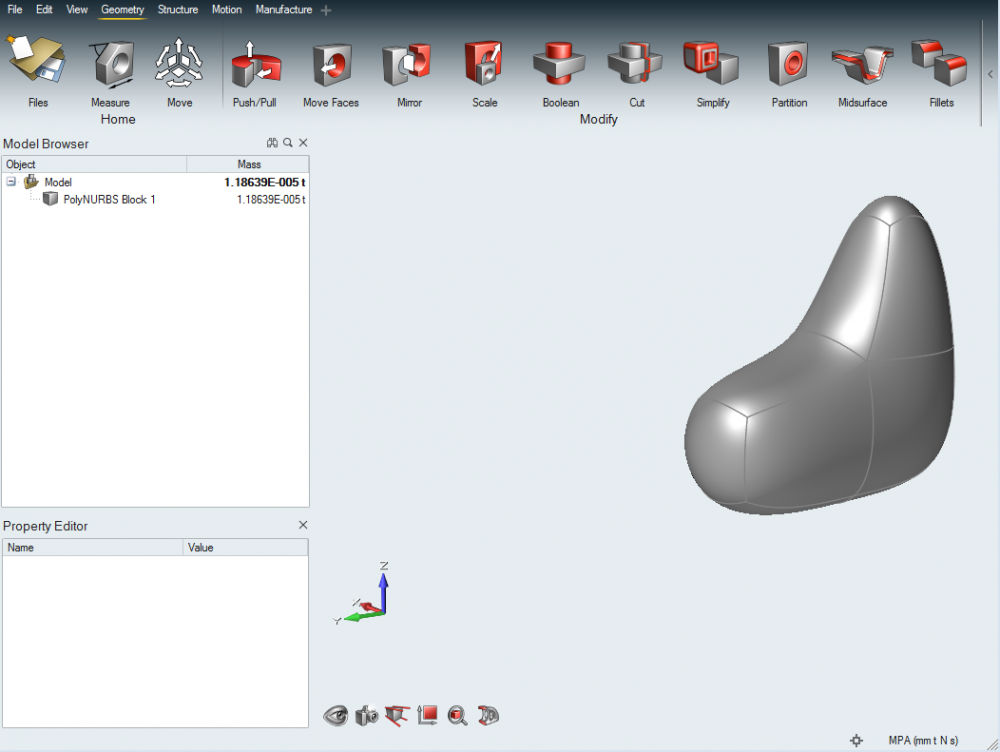Image resolution: width=1000 pixels, height=752 pixels.
Task: Open the Midsurface tool
Action: [862, 64]
